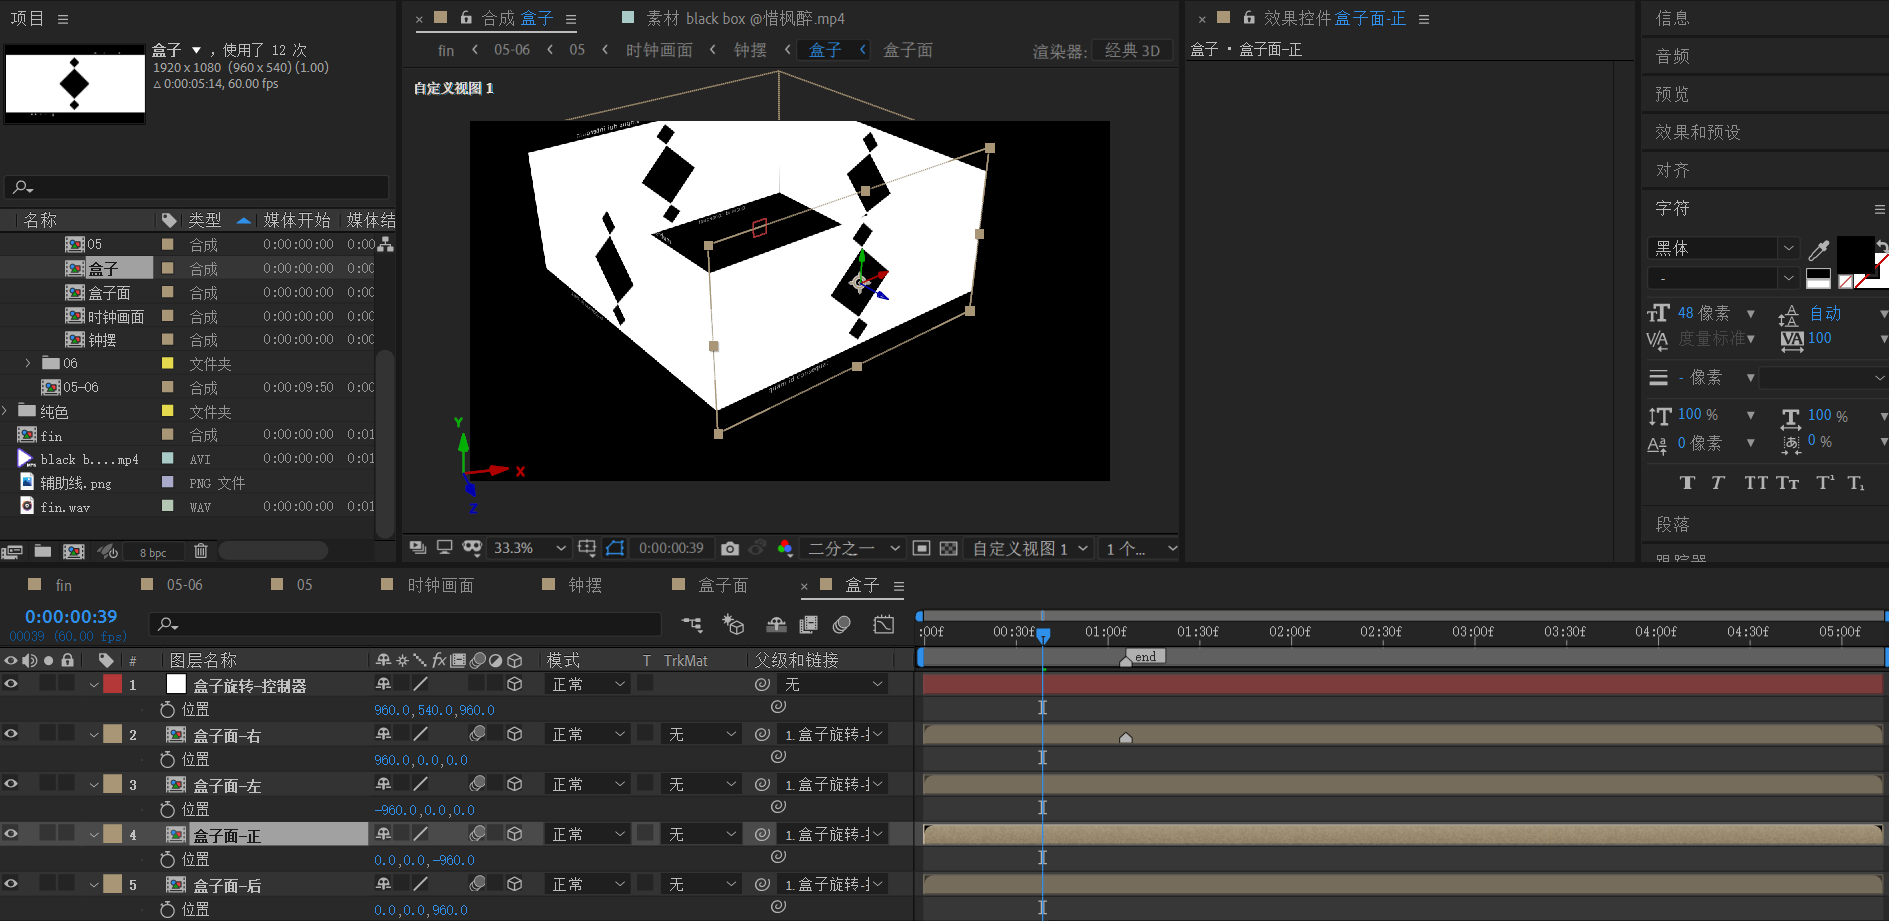The image size is (1889, 921).
Task: Open the graph editor icon
Action: coord(884,624)
